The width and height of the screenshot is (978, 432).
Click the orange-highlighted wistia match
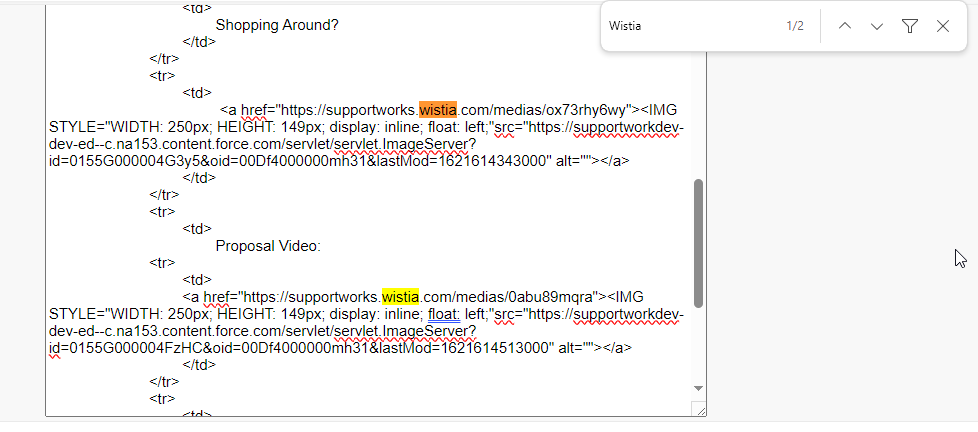[x=438, y=110]
